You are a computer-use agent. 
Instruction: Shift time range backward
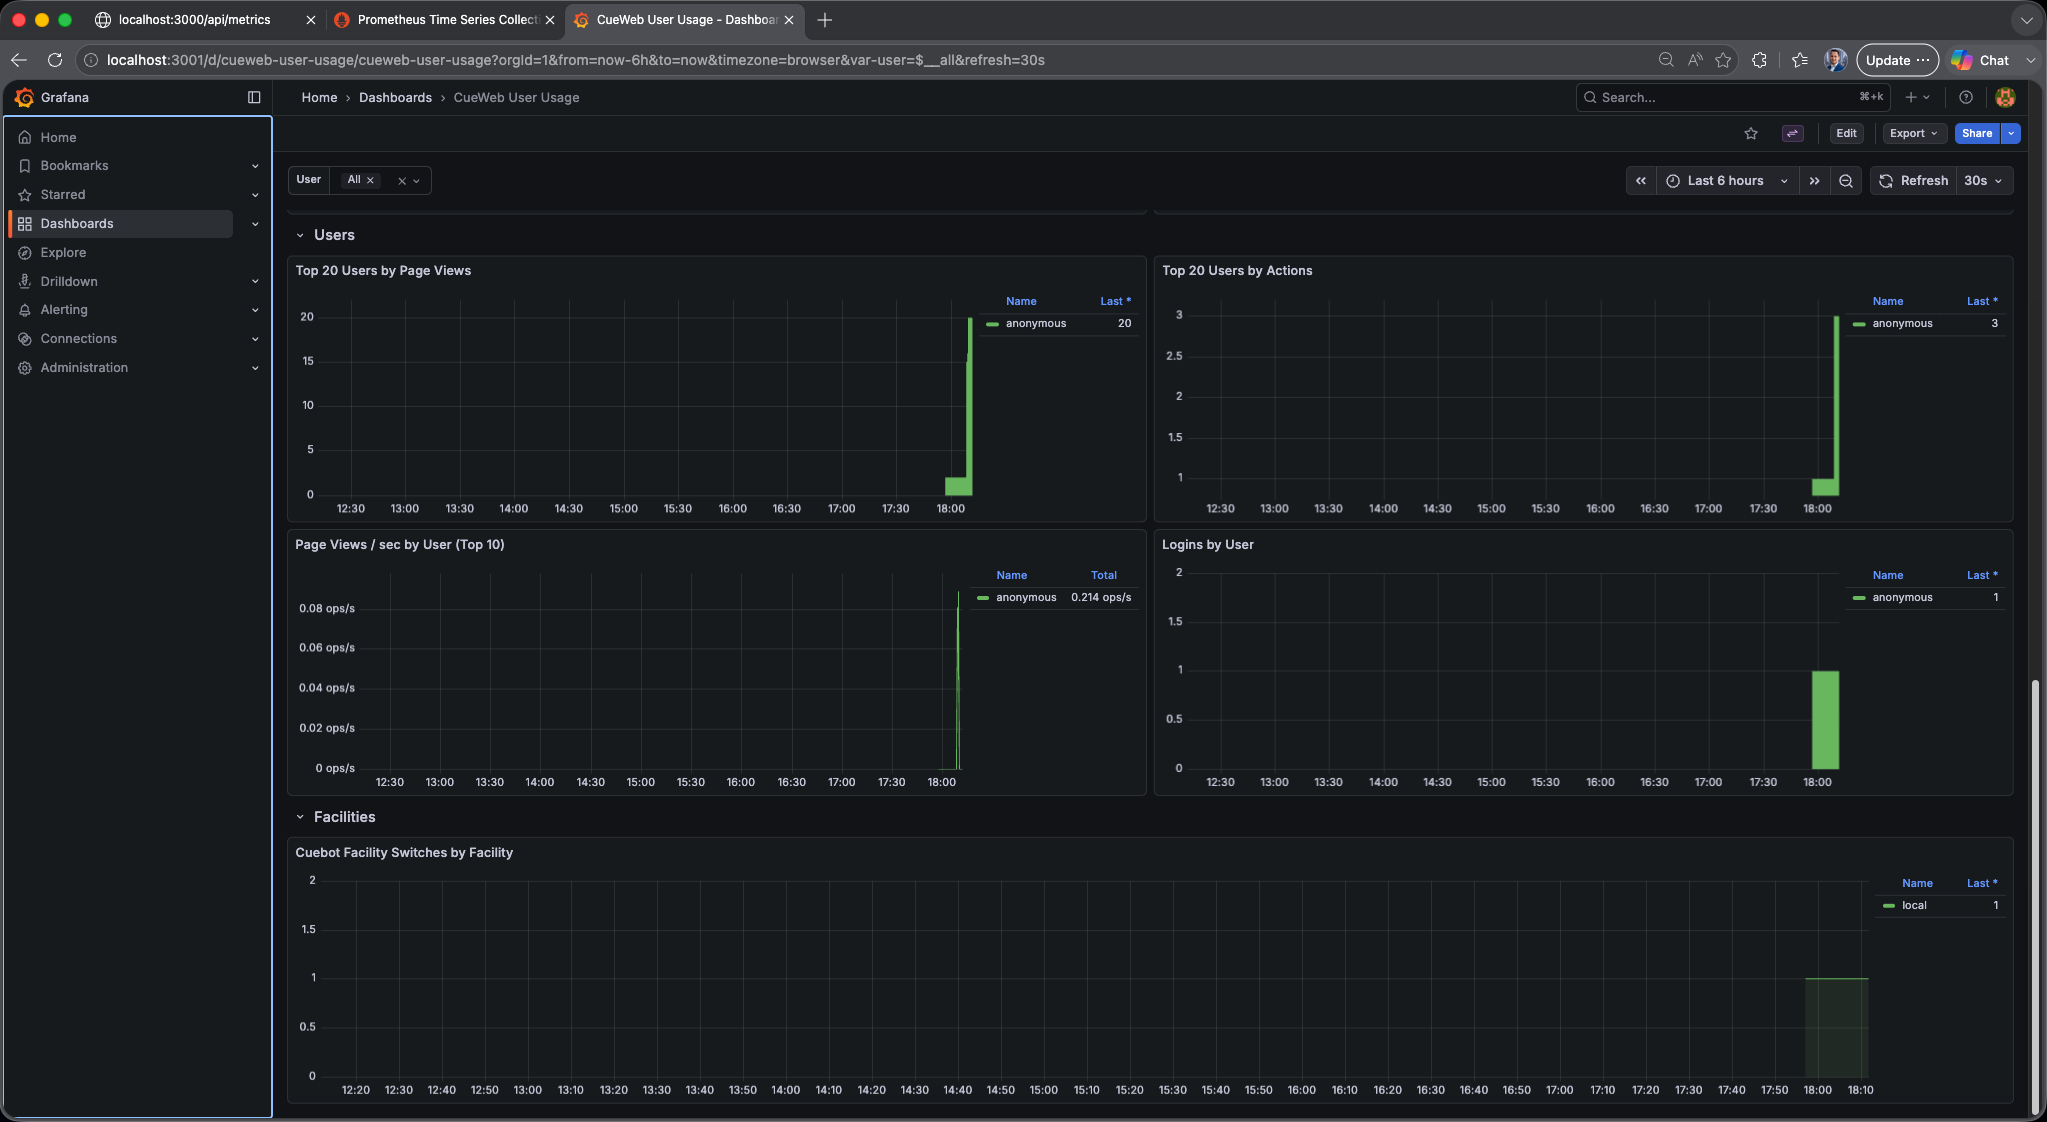pyautogui.click(x=1641, y=181)
